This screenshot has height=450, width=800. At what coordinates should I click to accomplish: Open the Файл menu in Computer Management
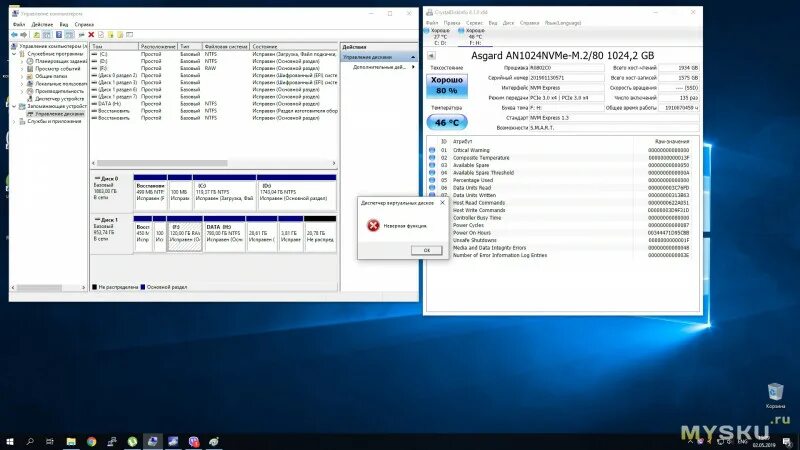click(19, 24)
